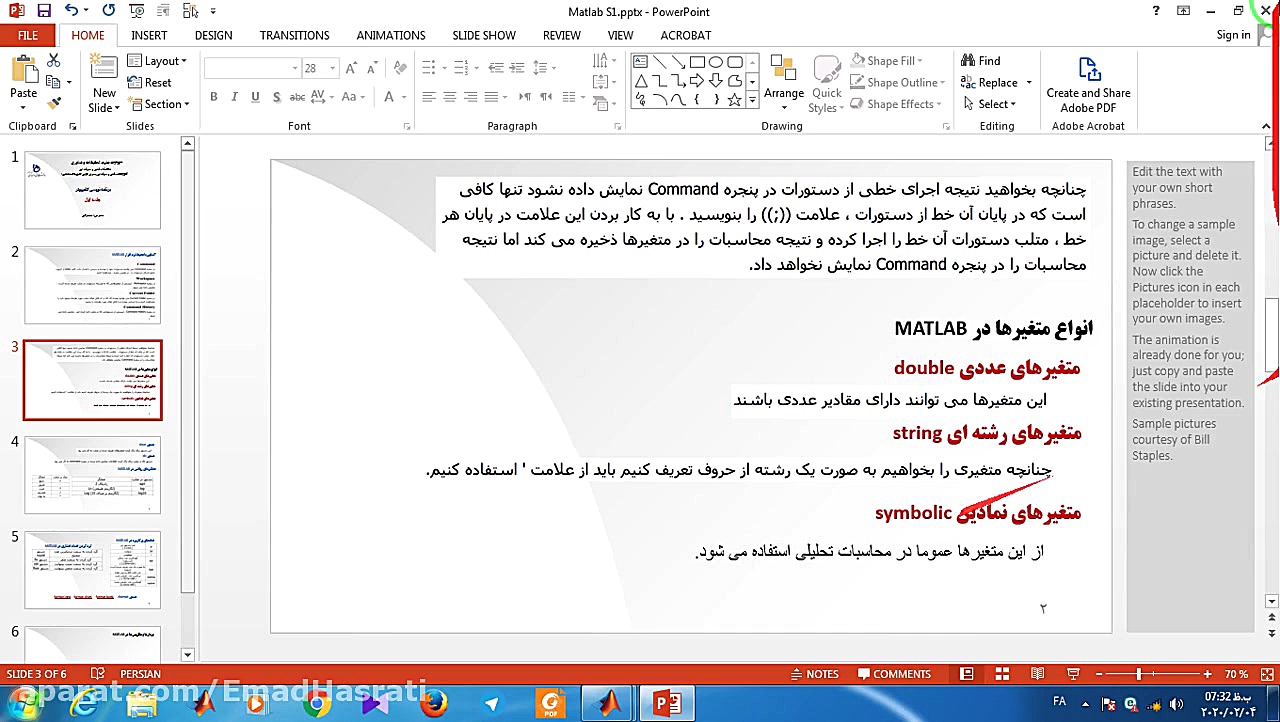The height and width of the screenshot is (722, 1280).
Task: Click Create and Share Adobe PDF
Action: pos(1088,82)
